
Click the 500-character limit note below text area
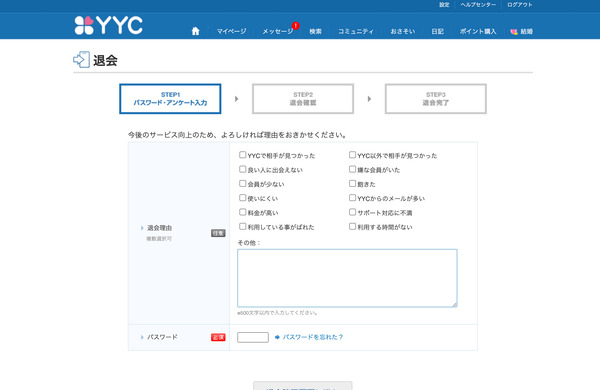click(277, 313)
